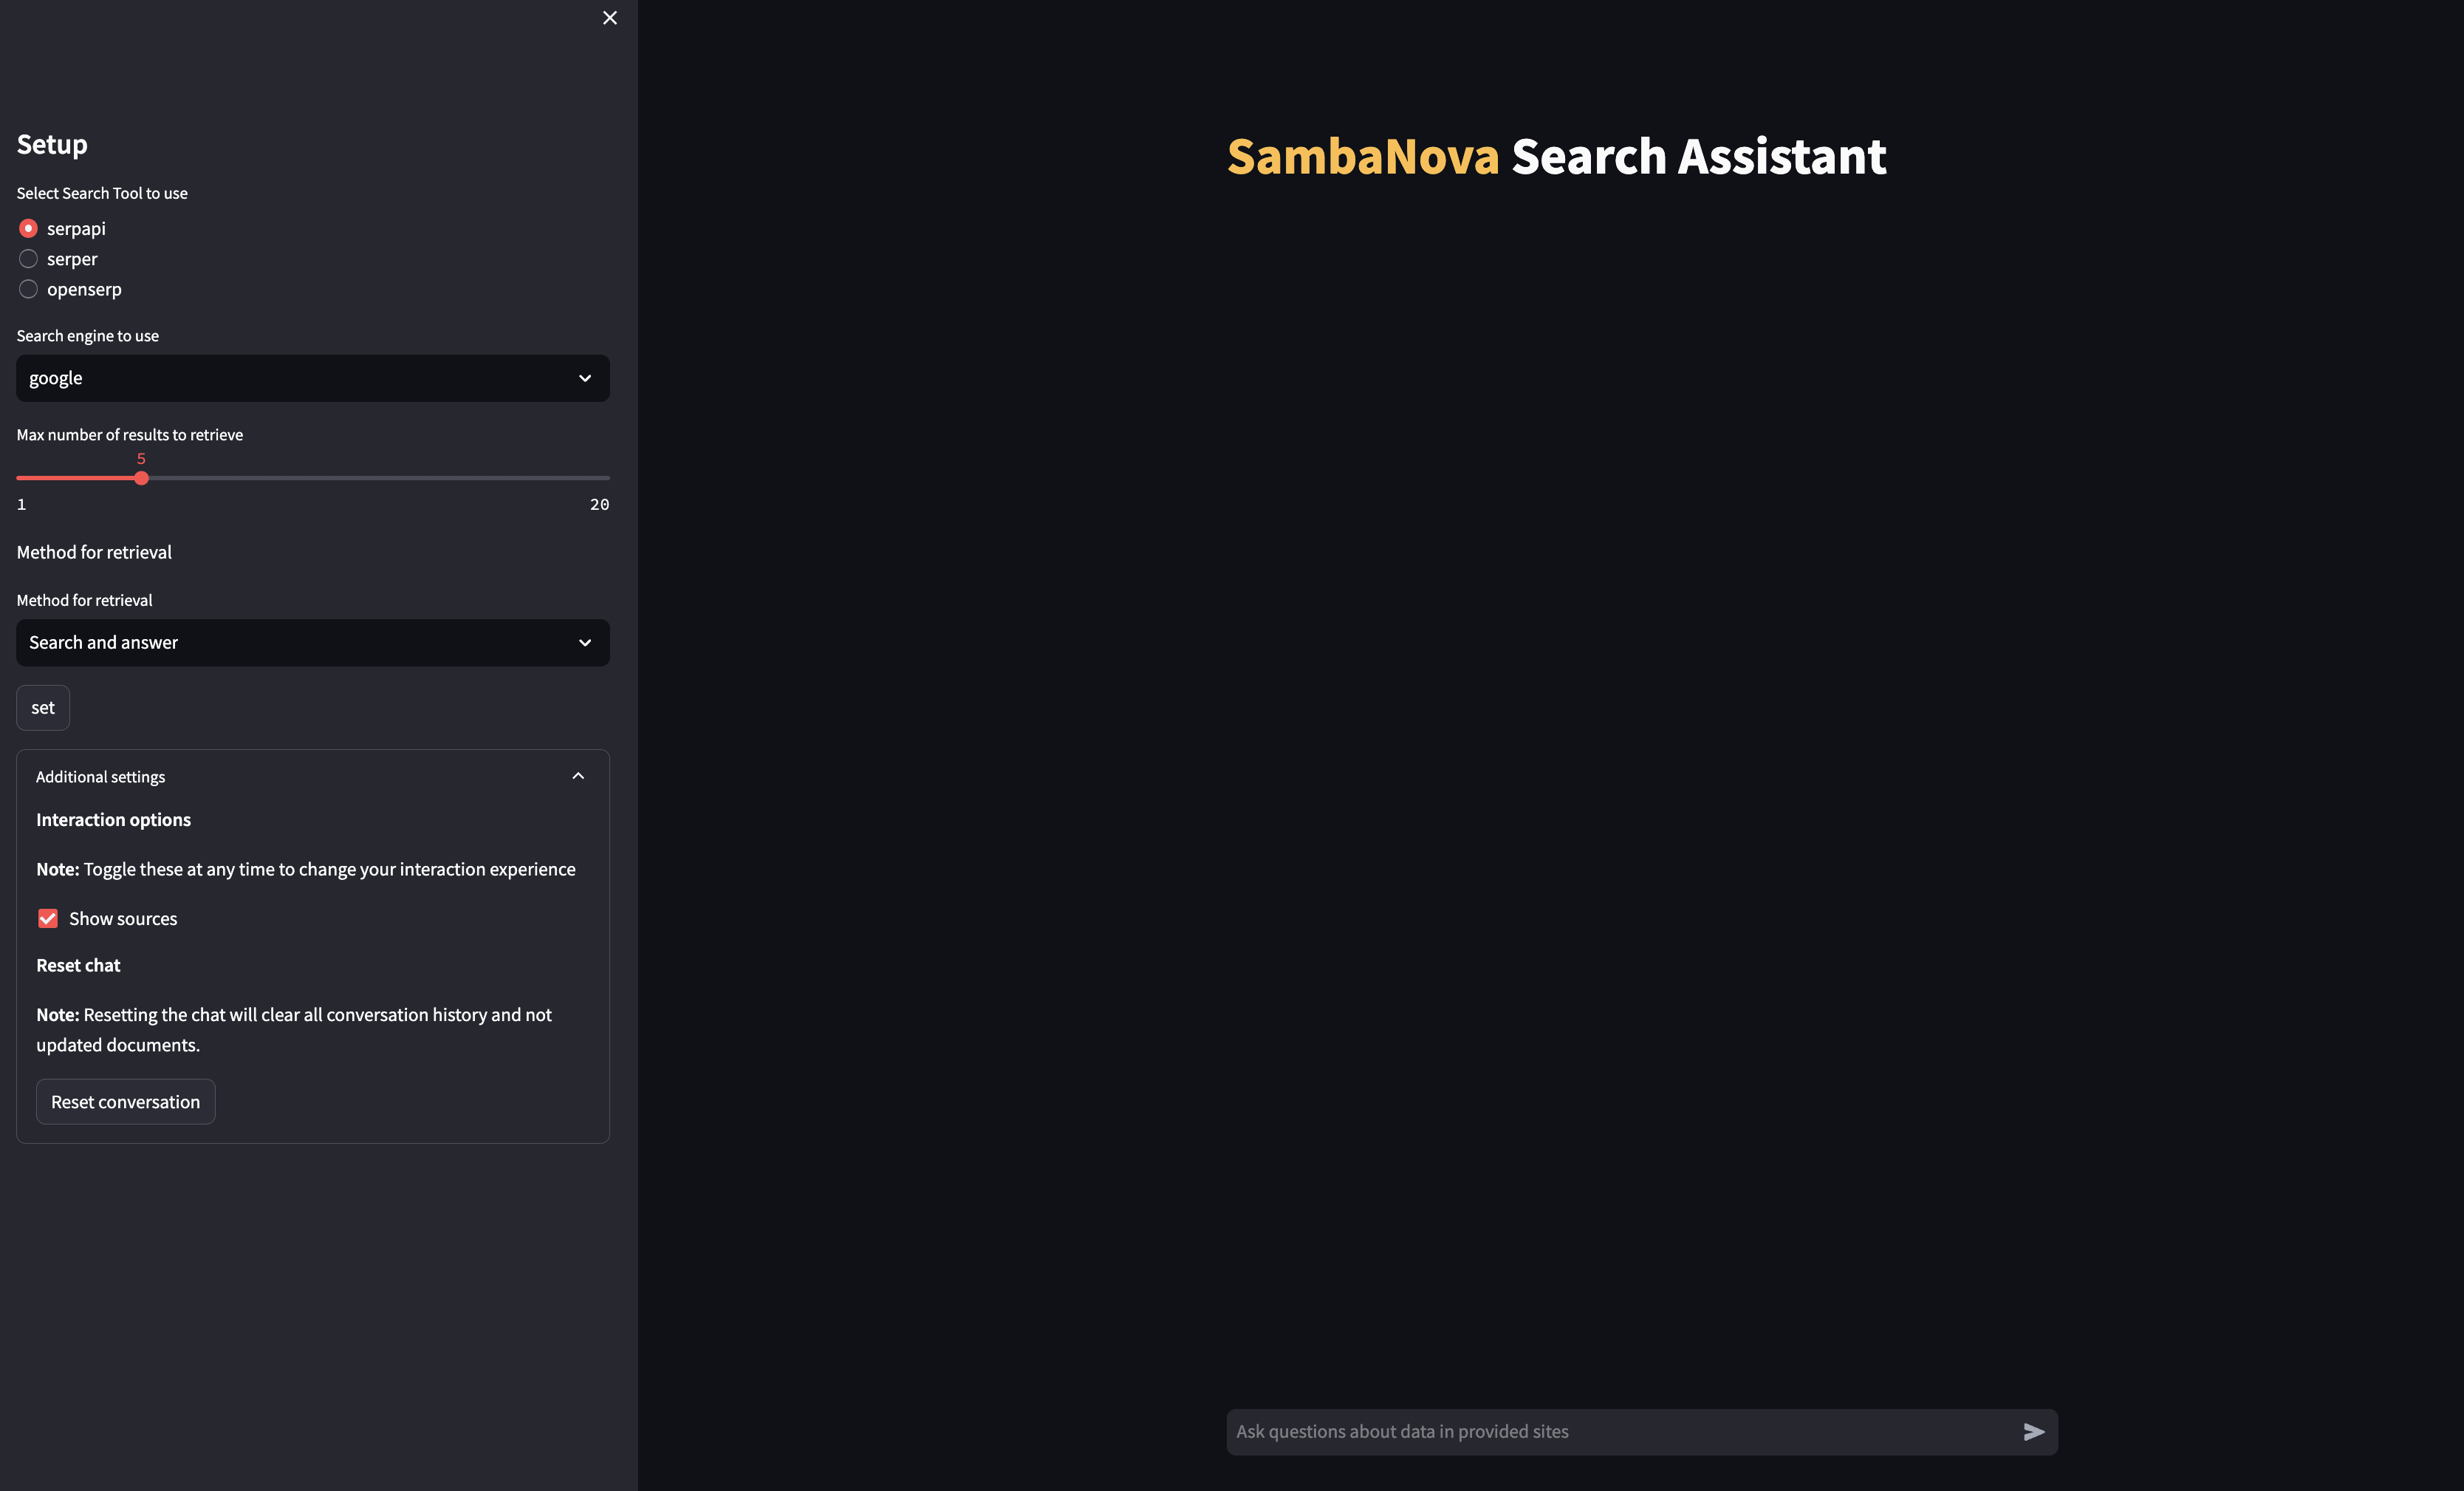2464x1491 pixels.
Task: Click the Setup heading text
Action: click(x=52, y=145)
